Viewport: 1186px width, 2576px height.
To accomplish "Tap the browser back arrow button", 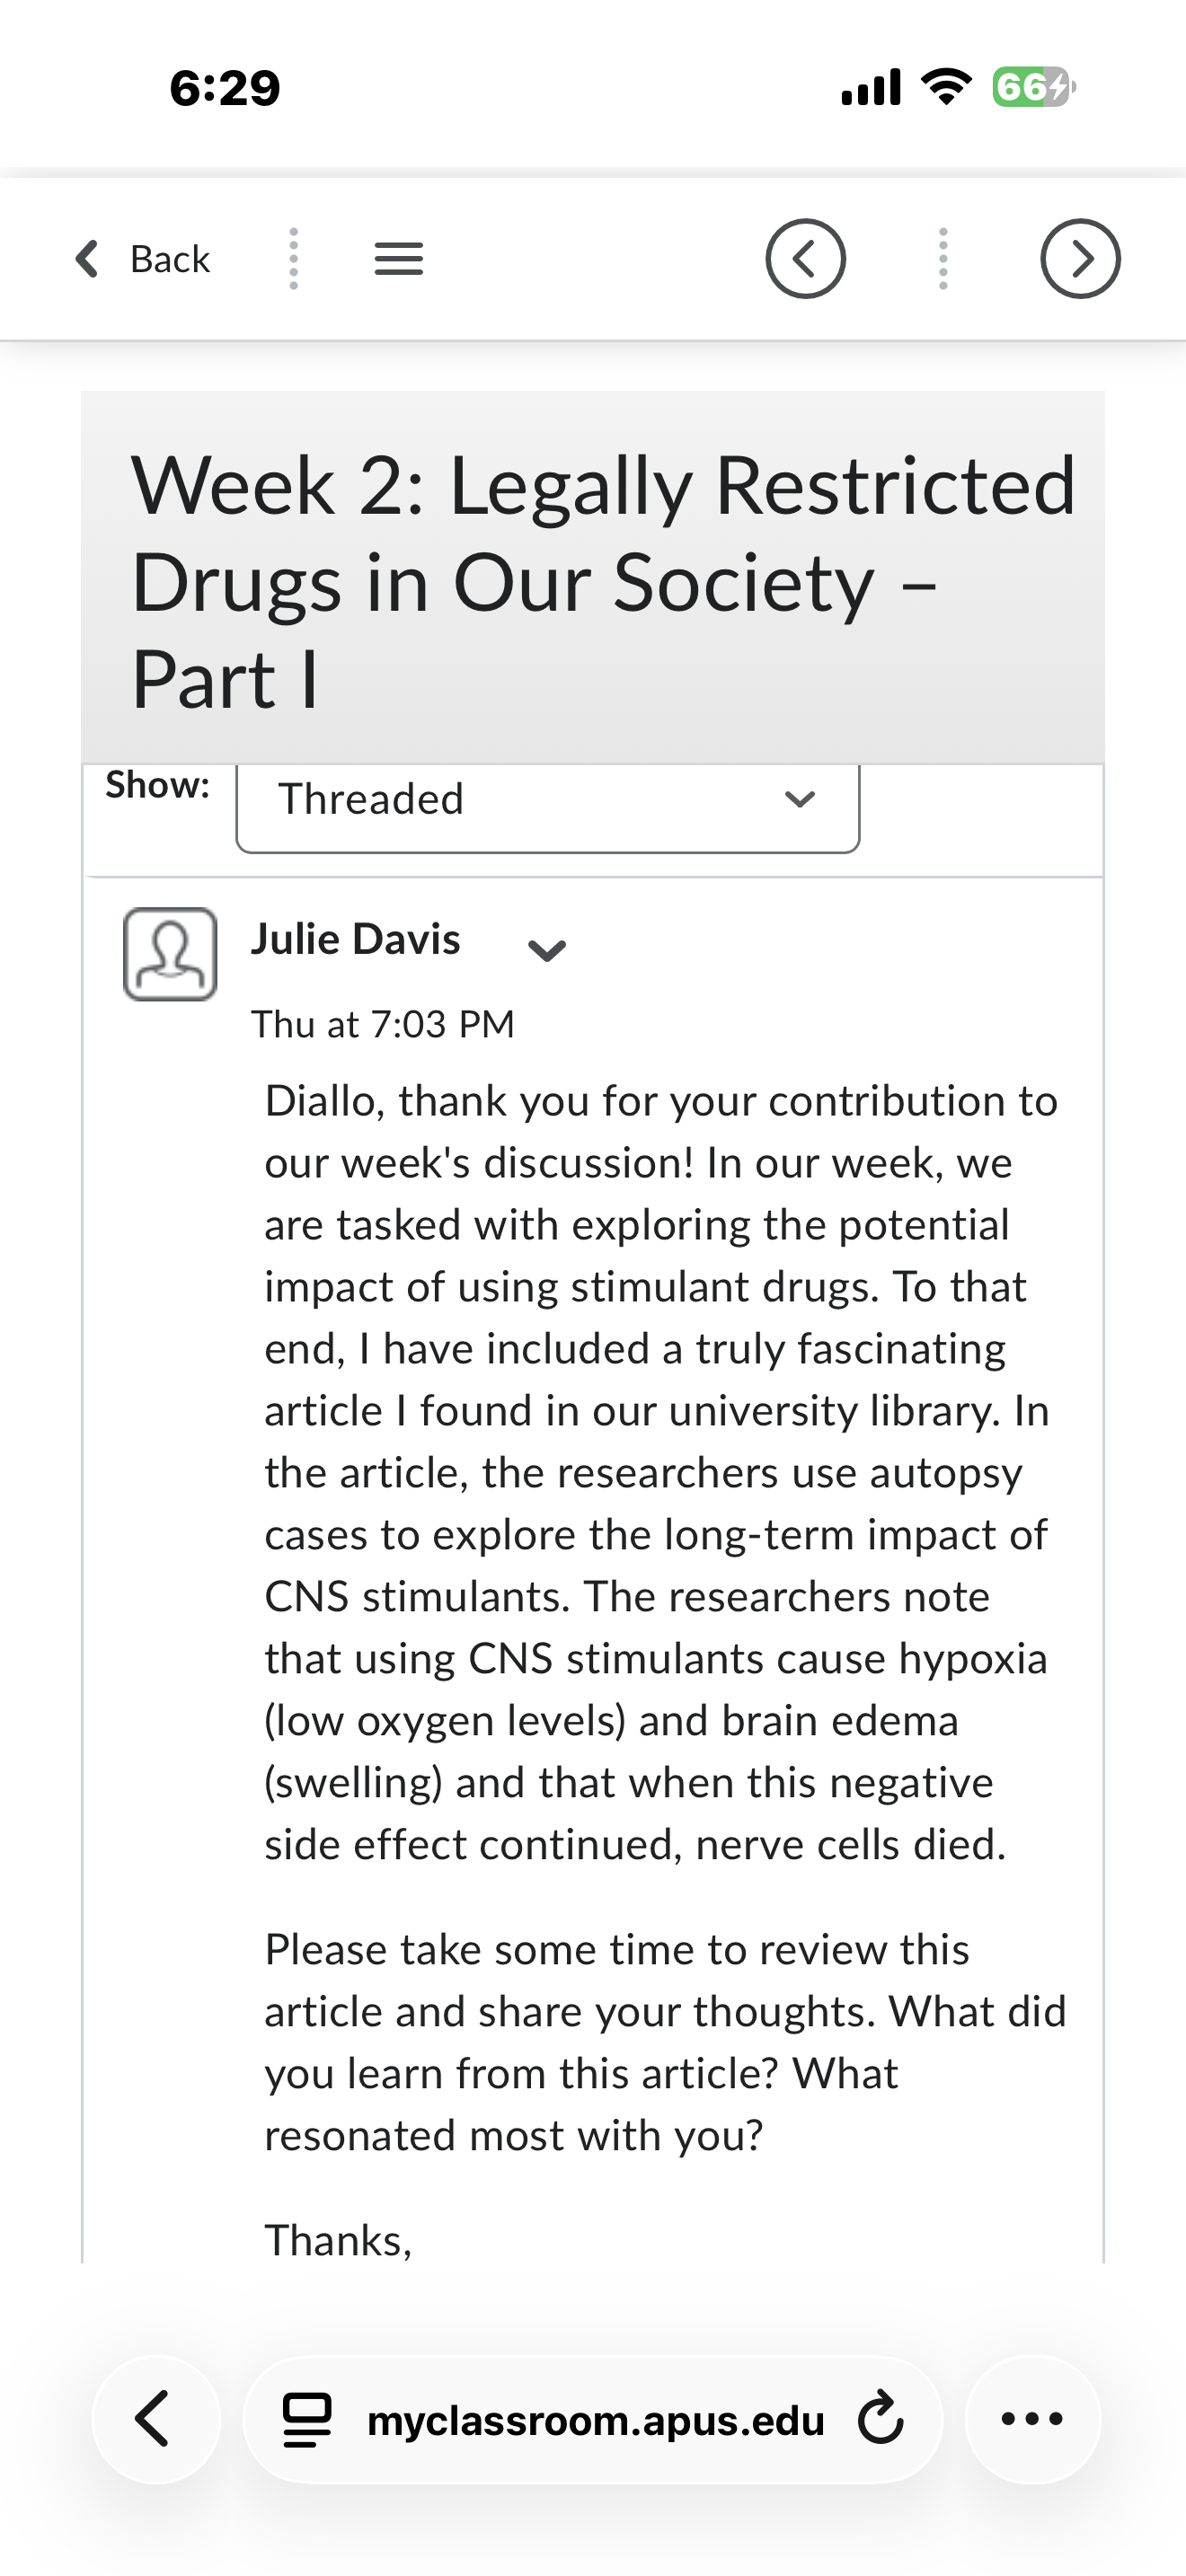I will pos(156,2419).
